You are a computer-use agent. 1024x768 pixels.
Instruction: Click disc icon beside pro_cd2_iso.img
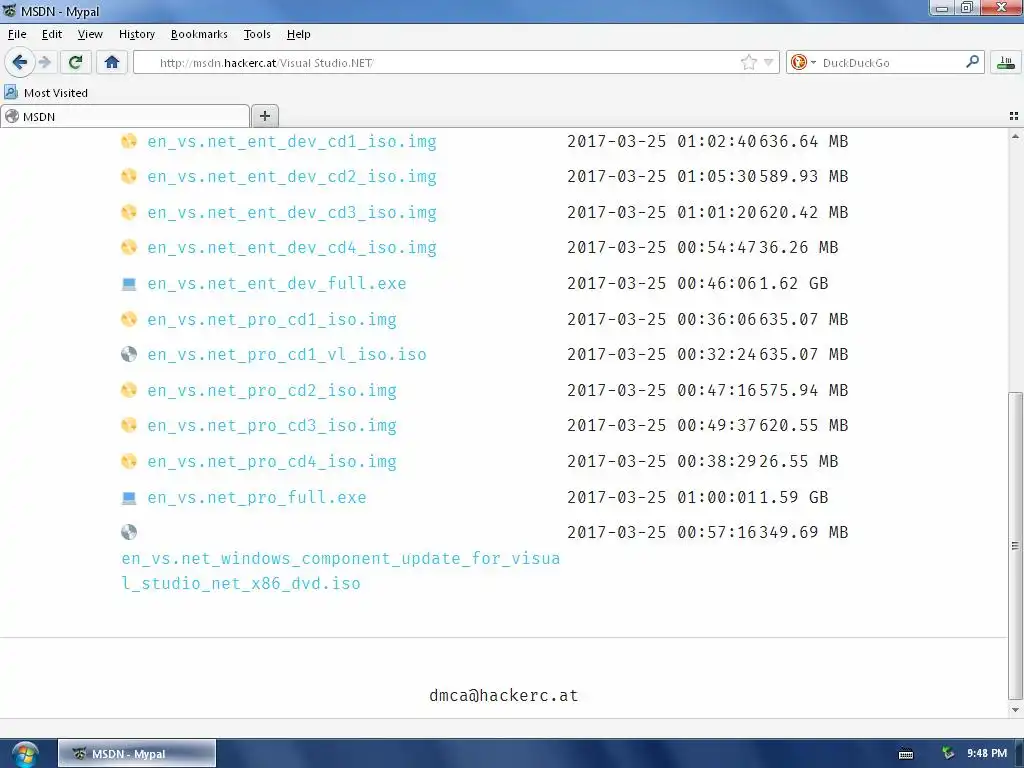point(129,390)
